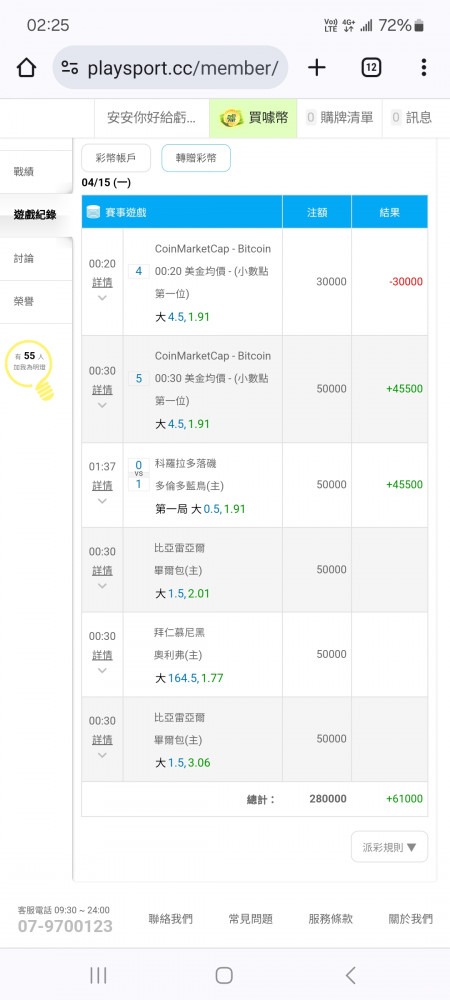Tap the Android recent apps button

pos(98,974)
